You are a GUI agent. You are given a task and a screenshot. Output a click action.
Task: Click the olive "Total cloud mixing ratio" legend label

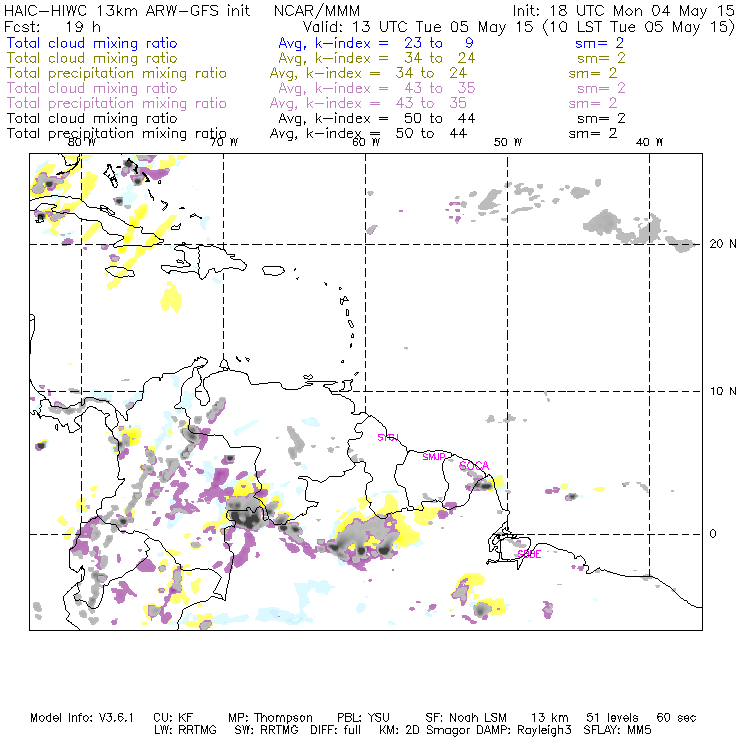pos(92,58)
